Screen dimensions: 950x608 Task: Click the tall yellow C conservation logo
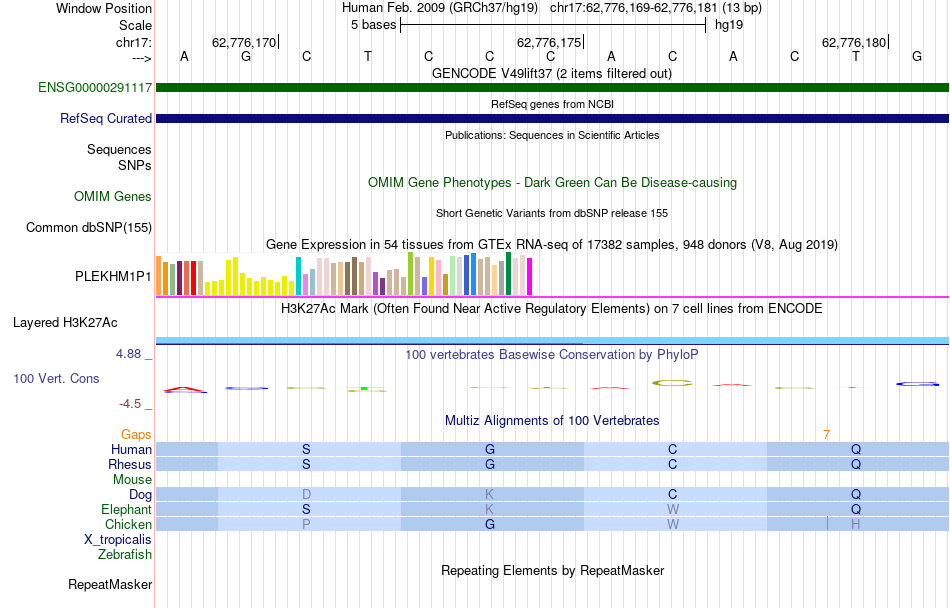[x=672, y=383]
